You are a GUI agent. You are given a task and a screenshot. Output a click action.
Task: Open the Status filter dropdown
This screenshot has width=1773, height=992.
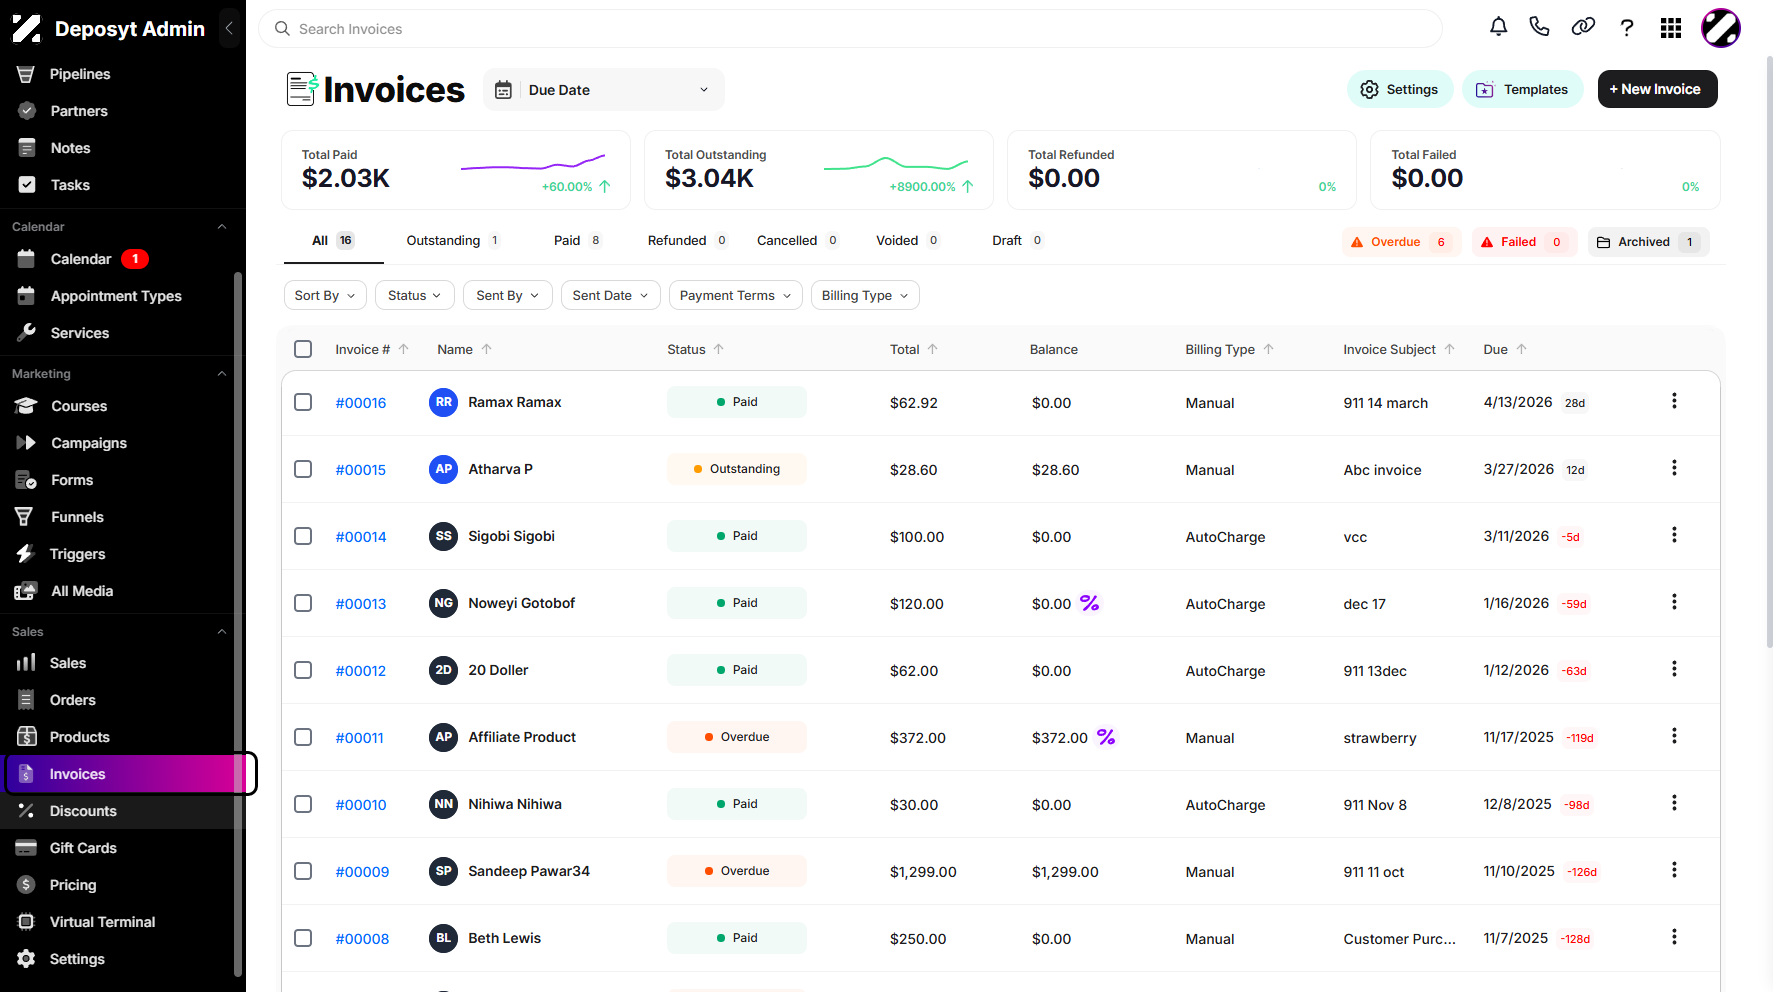(415, 295)
